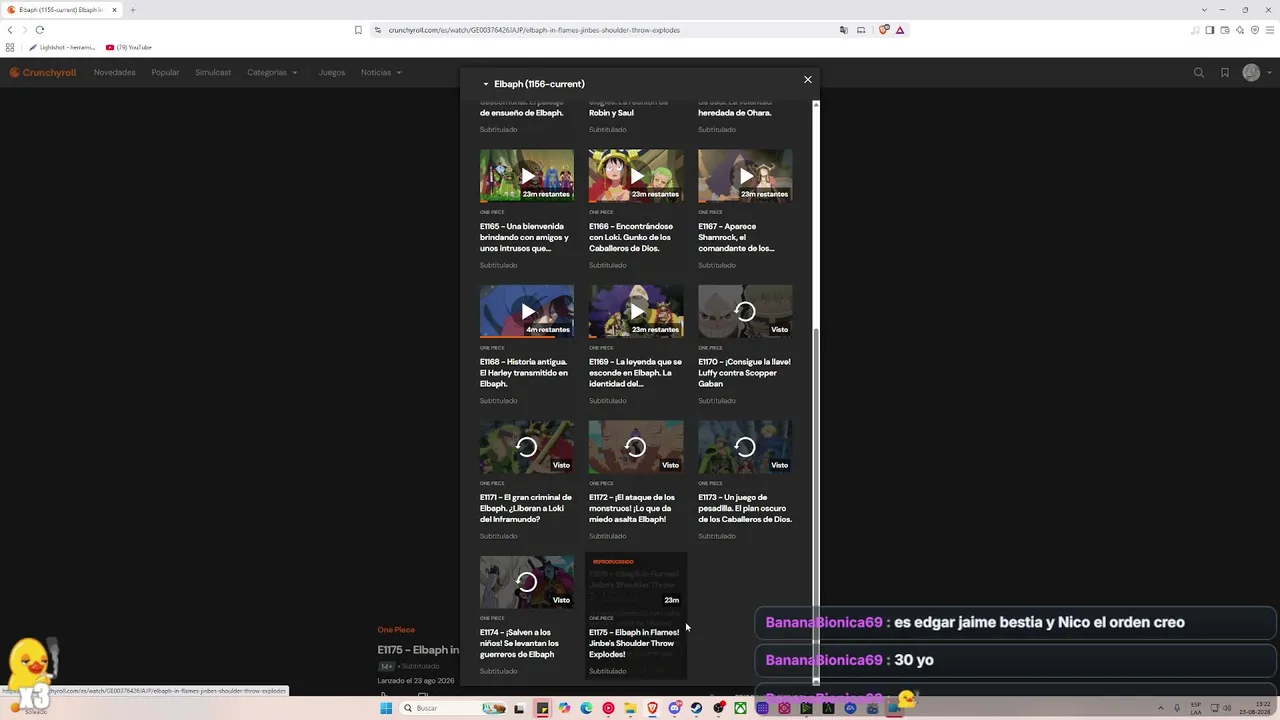
Task: Open Brave browser taskbar icon
Action: [652, 708]
